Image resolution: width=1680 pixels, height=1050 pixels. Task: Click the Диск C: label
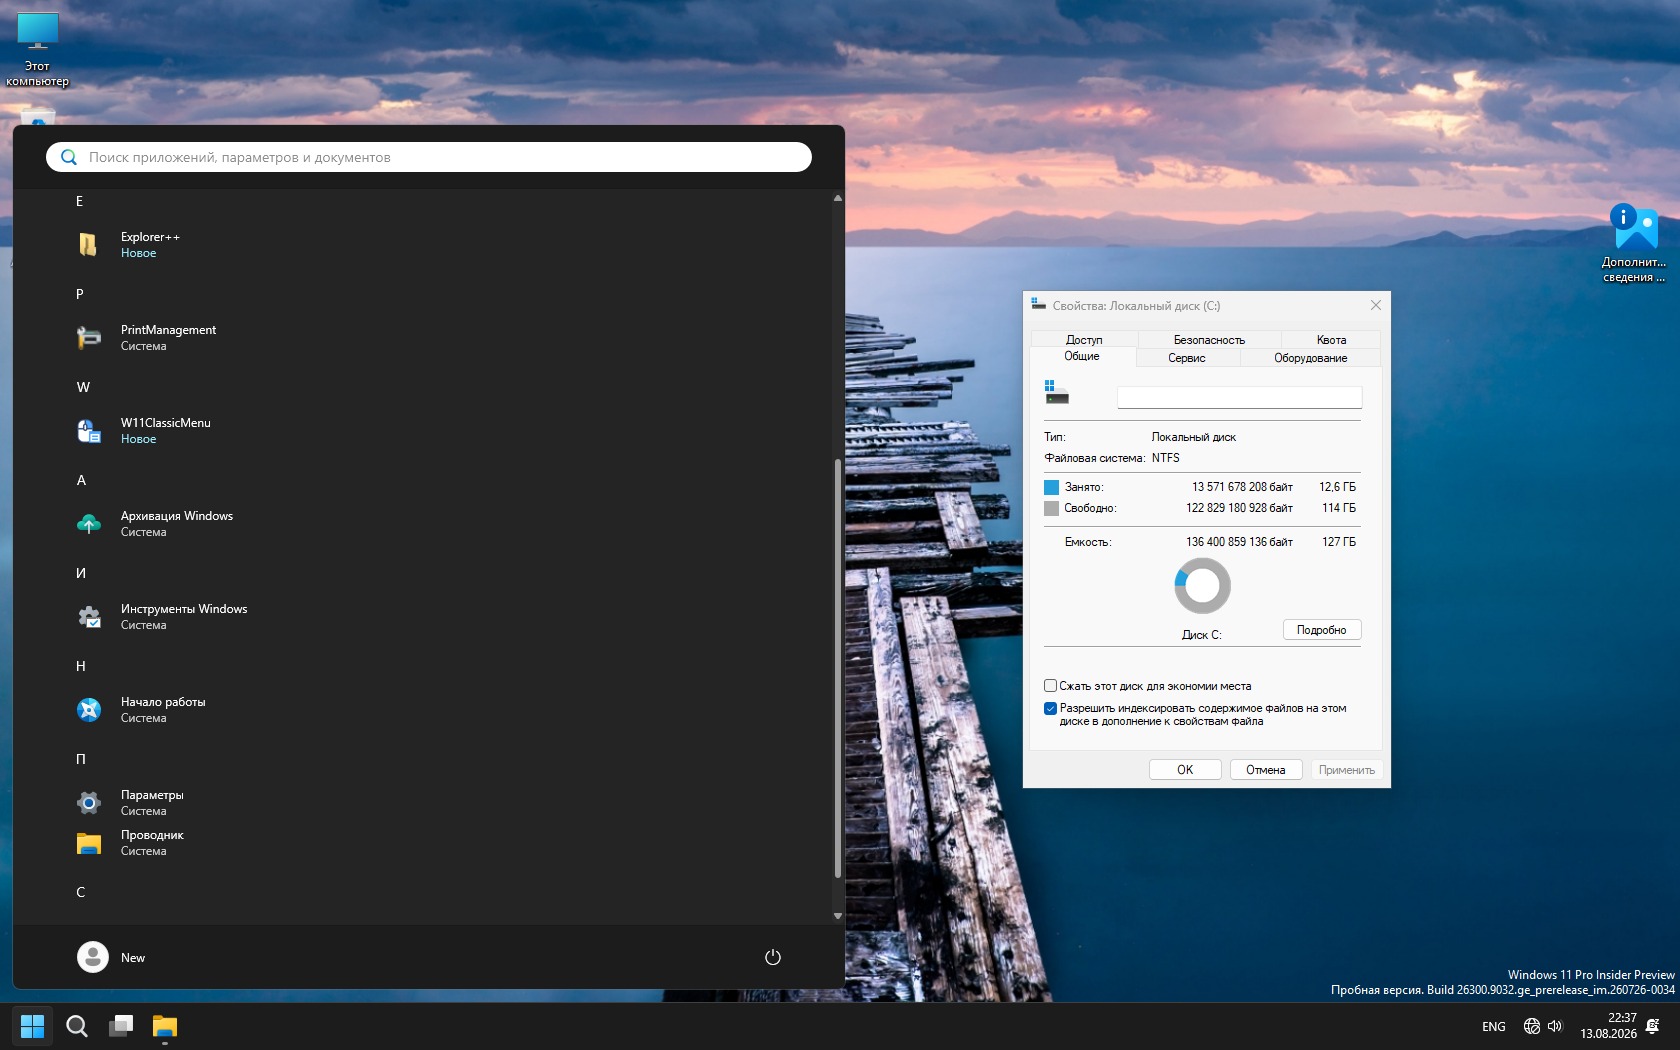coord(1202,635)
